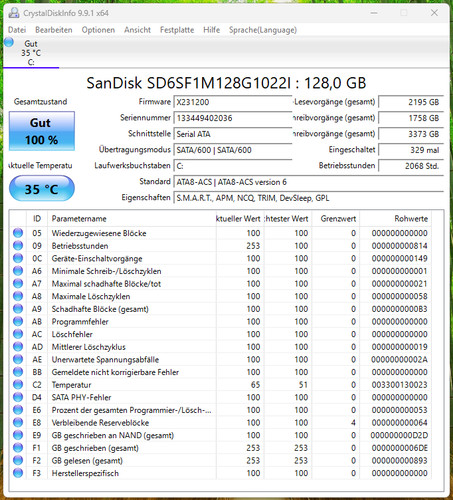Click status orb of Prozent der gesamten Programmier row
Screen dimensions: 453x500
pos(18,410)
